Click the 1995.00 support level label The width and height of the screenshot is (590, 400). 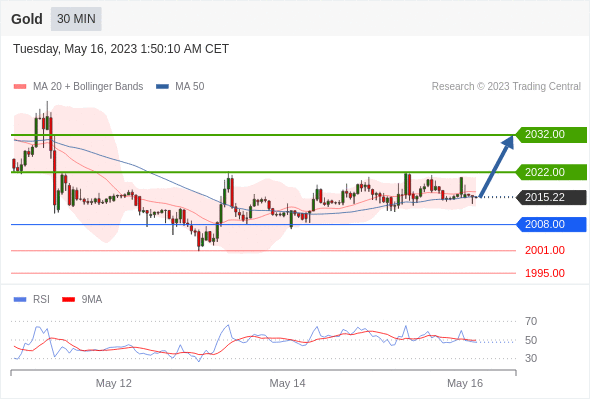pos(545,273)
